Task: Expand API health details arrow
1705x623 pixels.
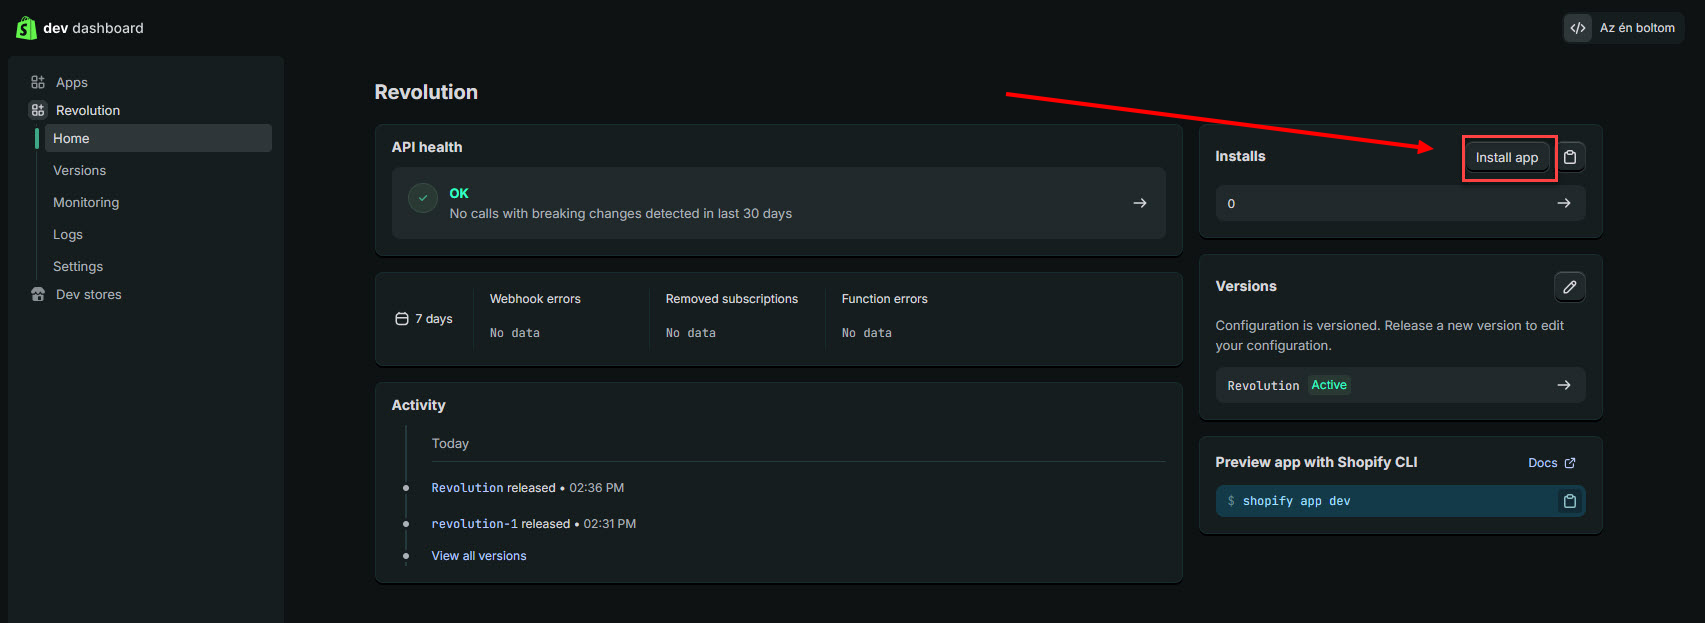Action: (1139, 203)
